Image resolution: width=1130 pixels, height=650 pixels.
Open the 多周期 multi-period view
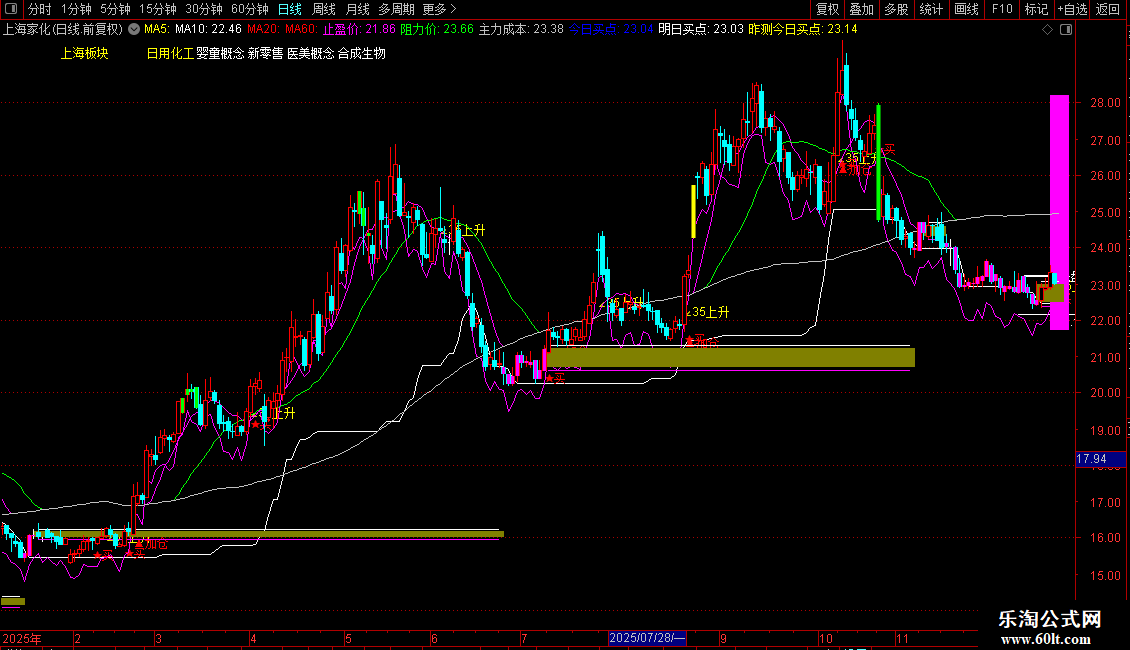tap(396, 9)
